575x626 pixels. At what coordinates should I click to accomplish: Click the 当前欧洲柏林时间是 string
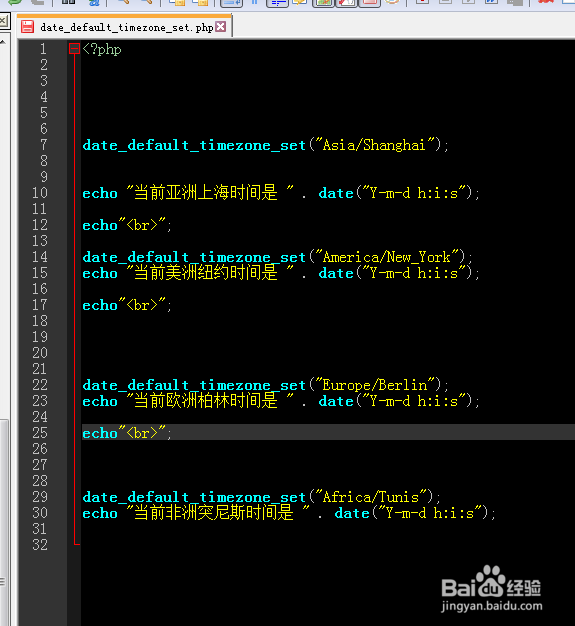pos(210,400)
